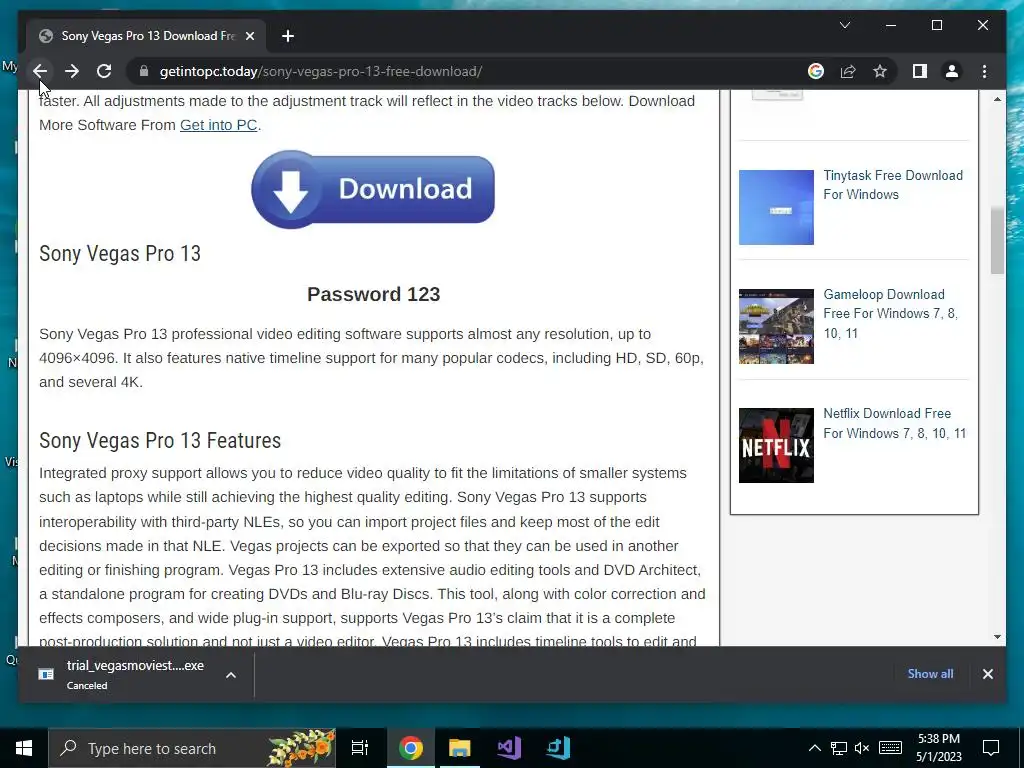Follow the Get into PC link
This screenshot has width=1024, height=768.
click(x=218, y=125)
